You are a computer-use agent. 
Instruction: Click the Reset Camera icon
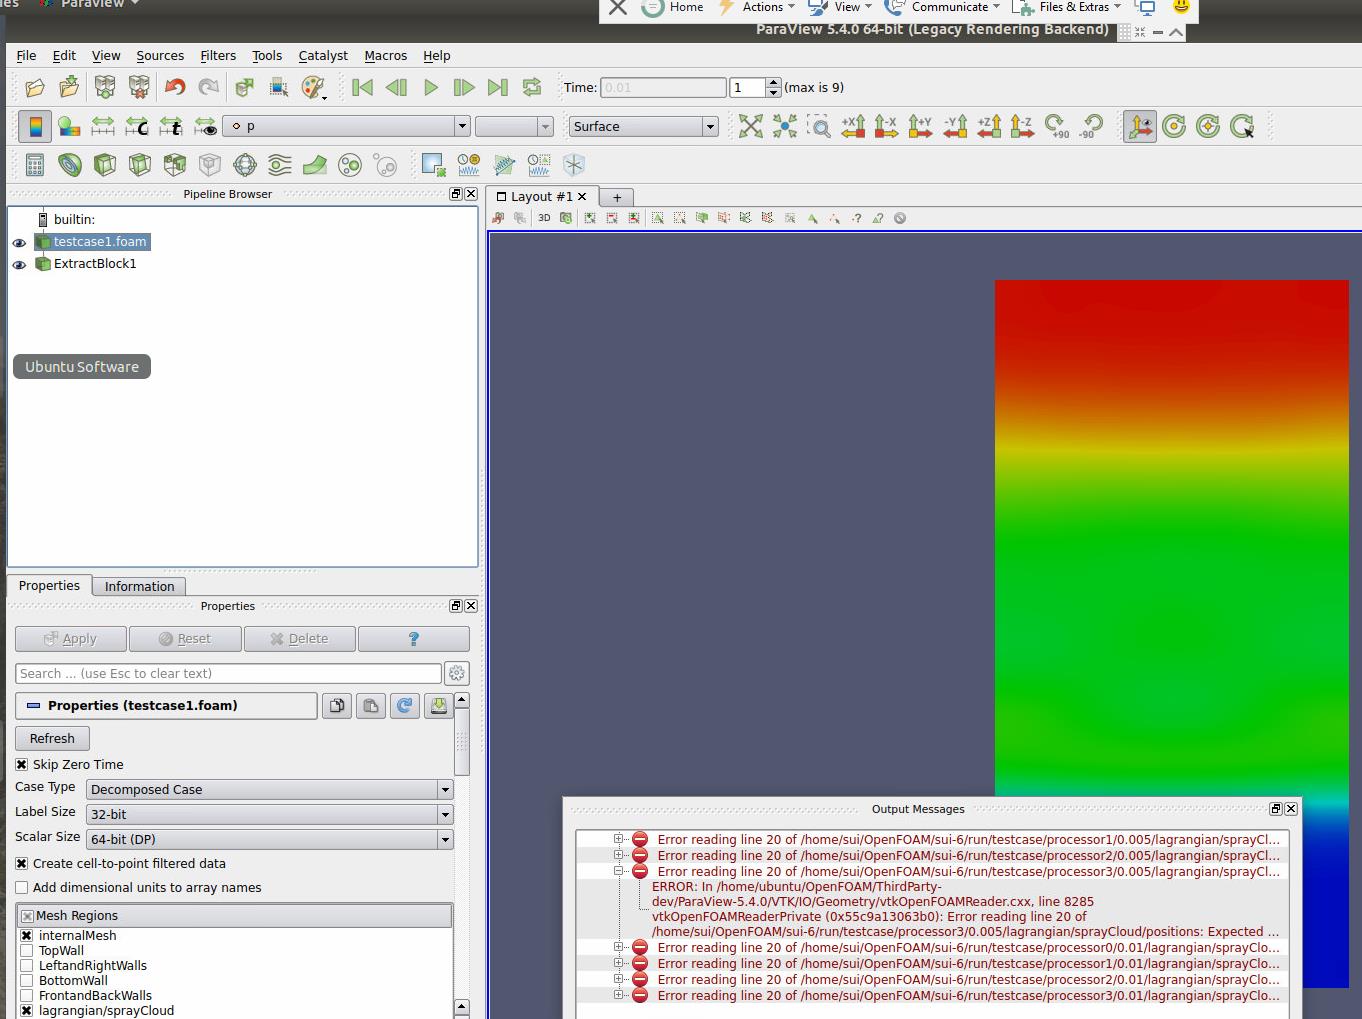[x=750, y=127]
